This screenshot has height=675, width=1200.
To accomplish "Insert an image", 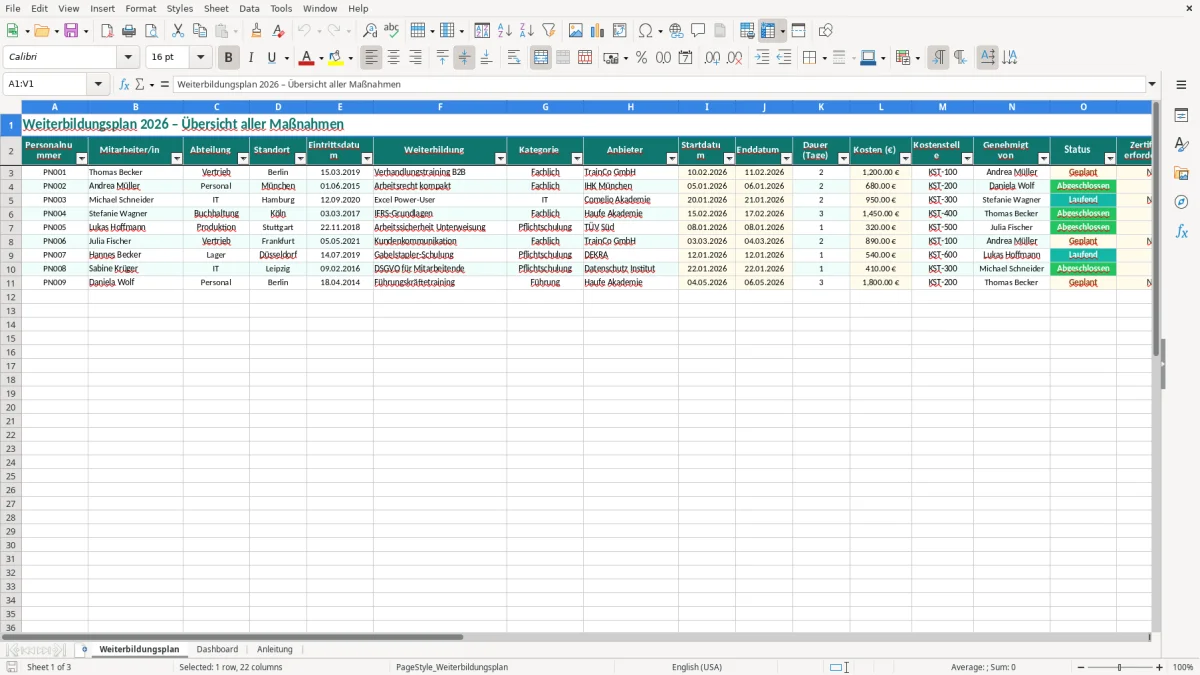I will coord(576,31).
